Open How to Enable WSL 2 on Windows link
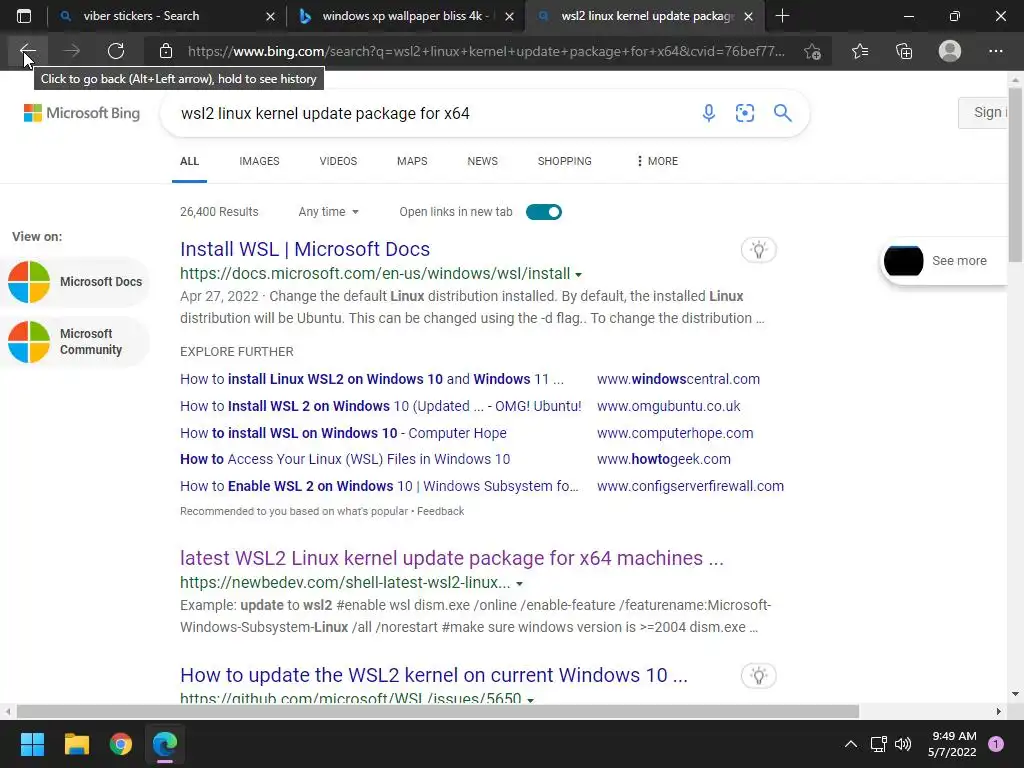Viewport: 1024px width, 768px height. click(379, 486)
